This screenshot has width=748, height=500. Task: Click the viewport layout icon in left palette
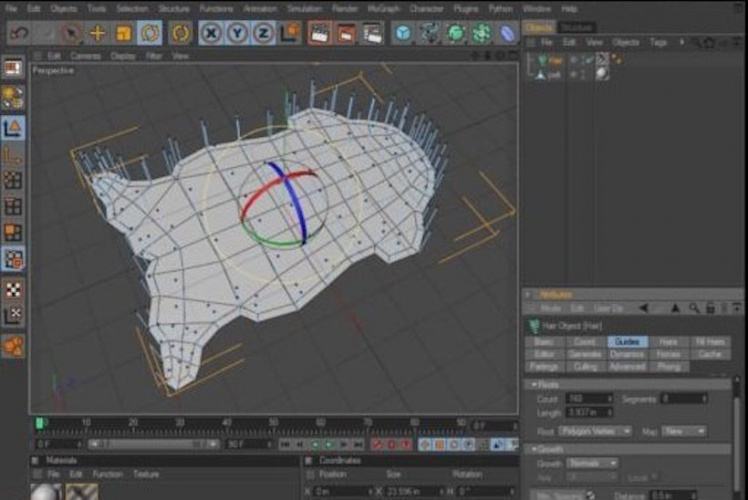[x=13, y=68]
